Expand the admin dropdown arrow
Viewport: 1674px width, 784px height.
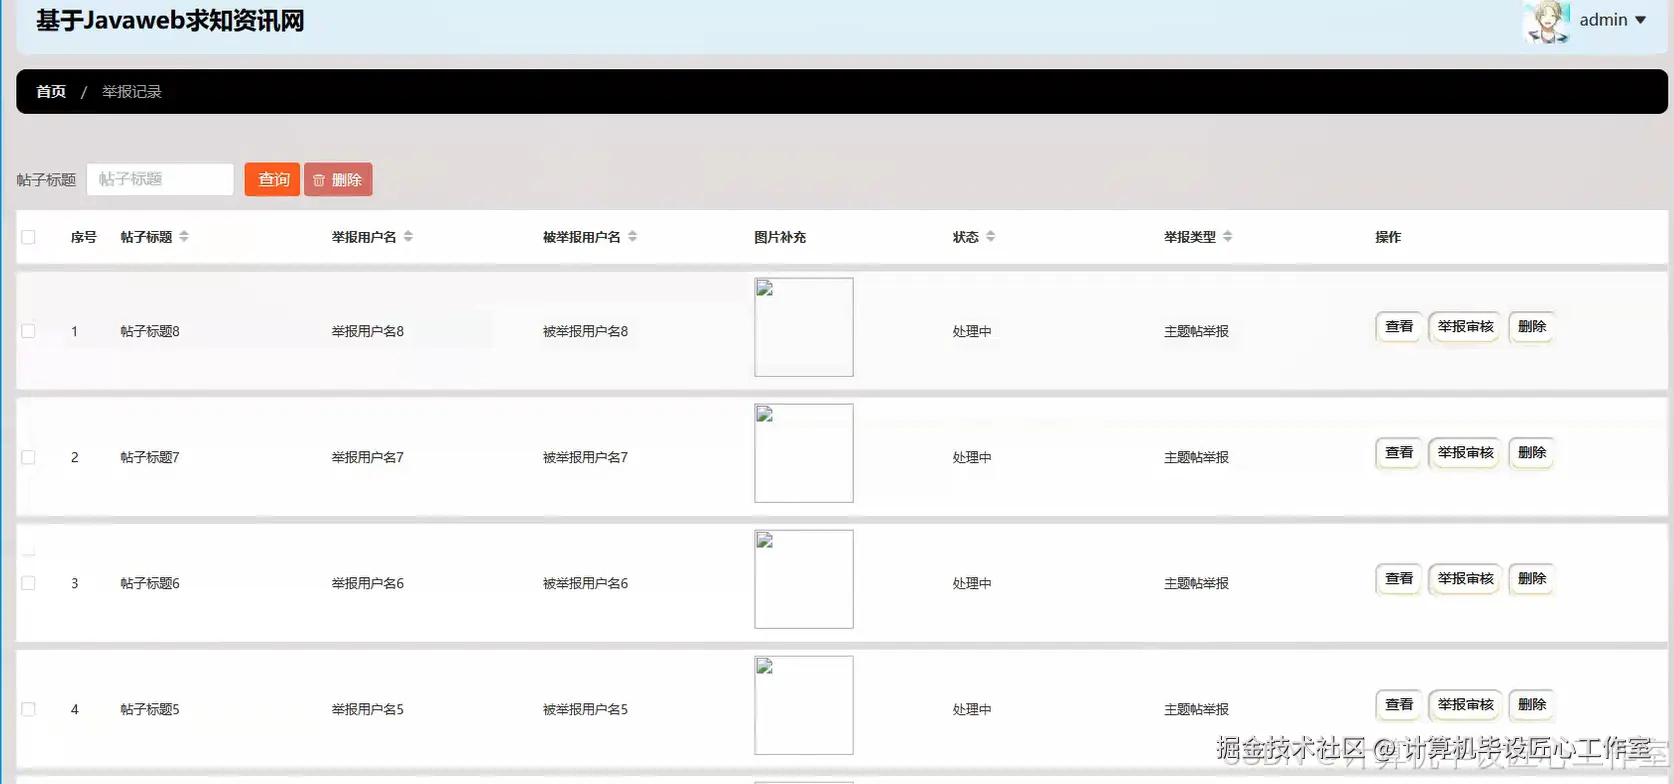coord(1640,20)
